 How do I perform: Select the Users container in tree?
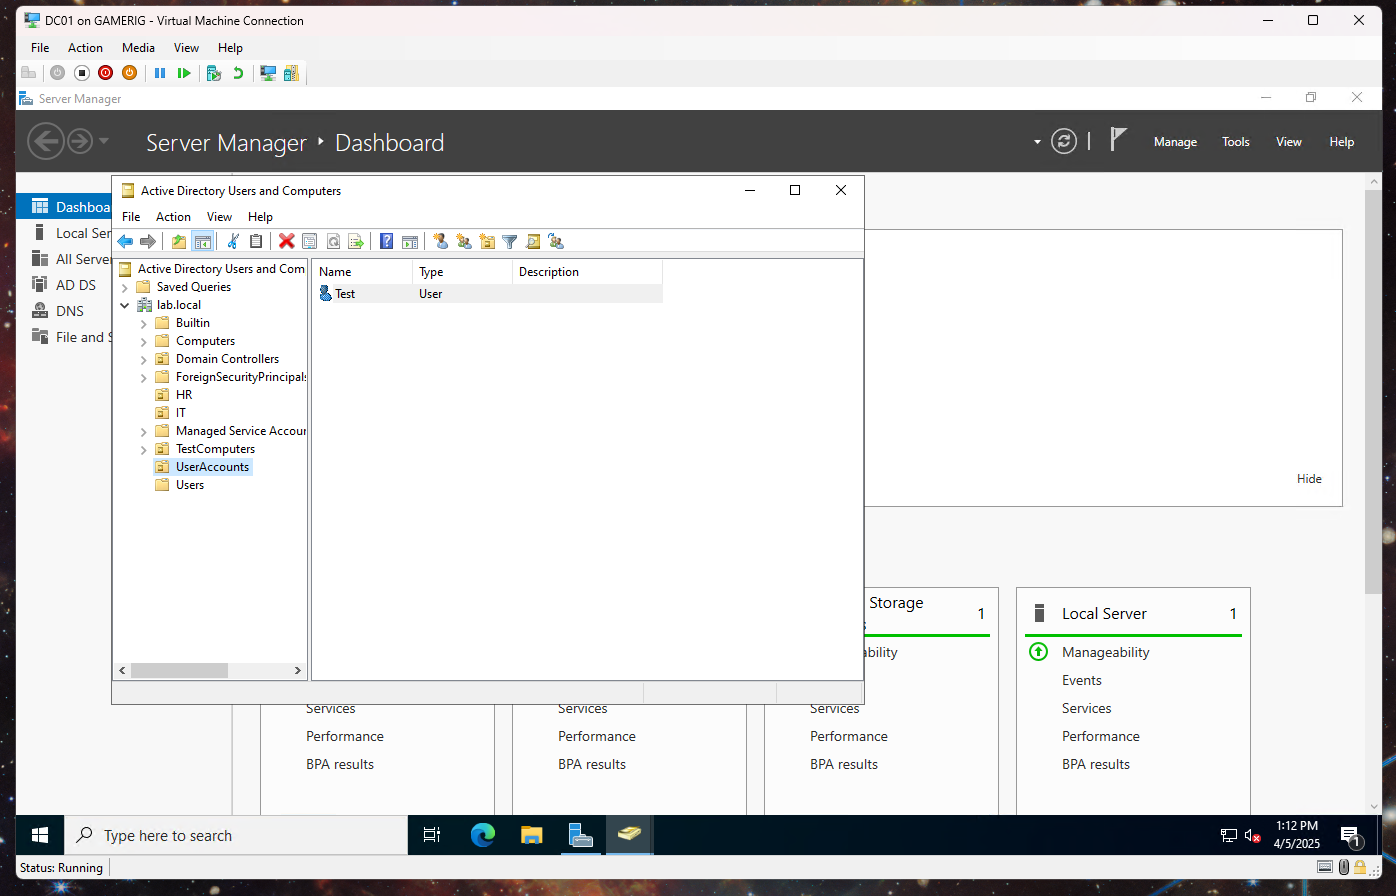pos(190,485)
